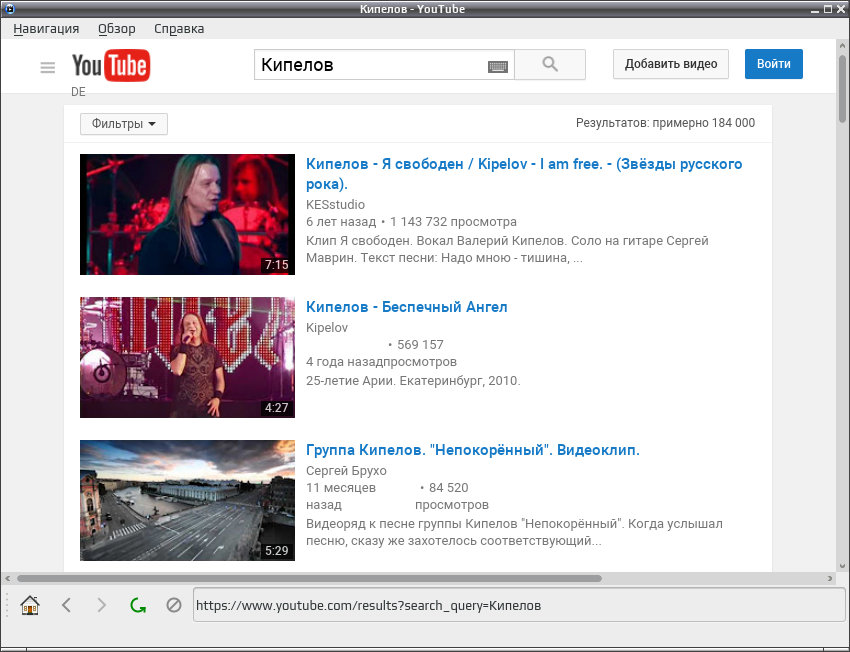Open the YouTube hamburger guide menu
Viewport: 850px width, 652px height.
pyautogui.click(x=48, y=67)
